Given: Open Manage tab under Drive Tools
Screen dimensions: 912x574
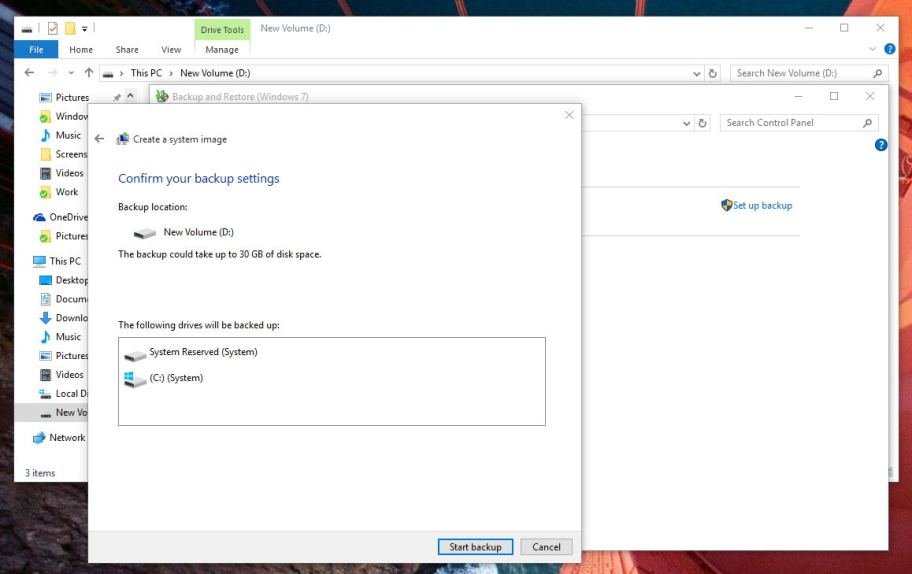Looking at the screenshot, I should pyautogui.click(x=222, y=49).
